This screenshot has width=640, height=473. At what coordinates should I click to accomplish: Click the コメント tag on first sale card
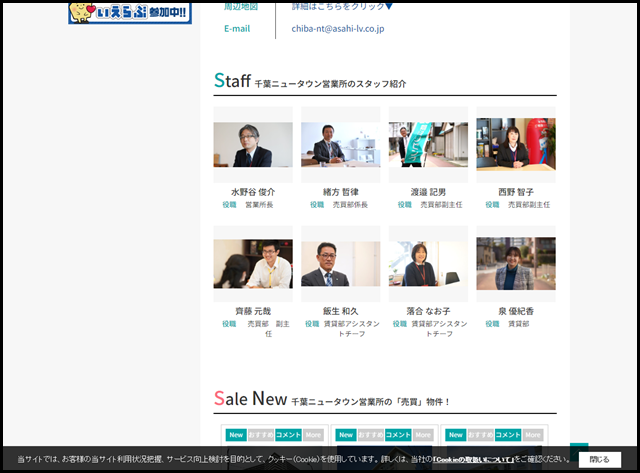tap(288, 435)
